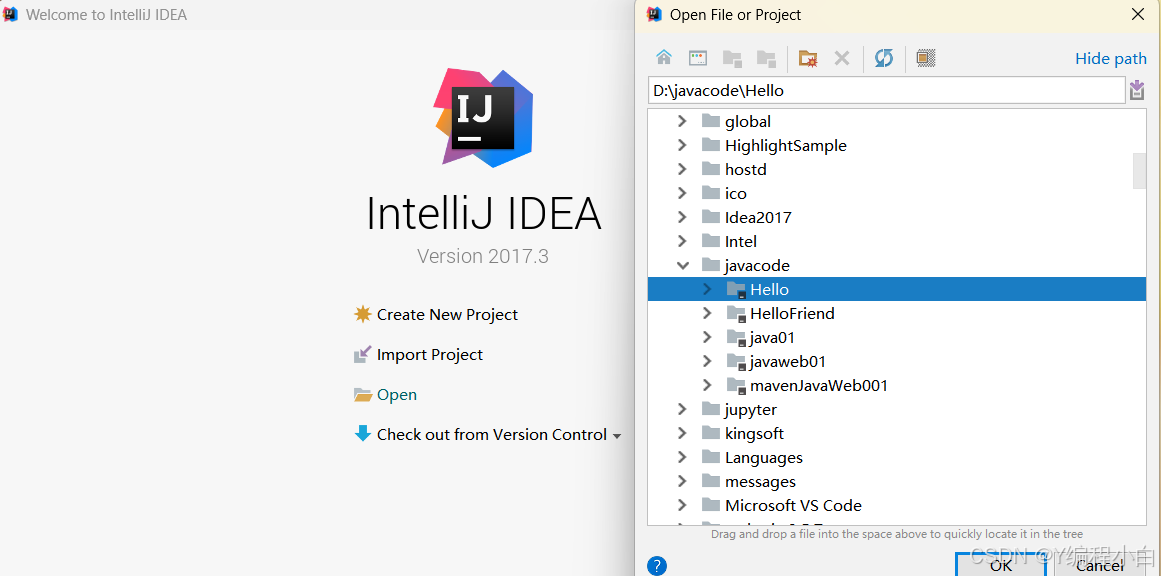Click the javaweb01 project folder icon
This screenshot has height=576, width=1161.
[736, 362]
